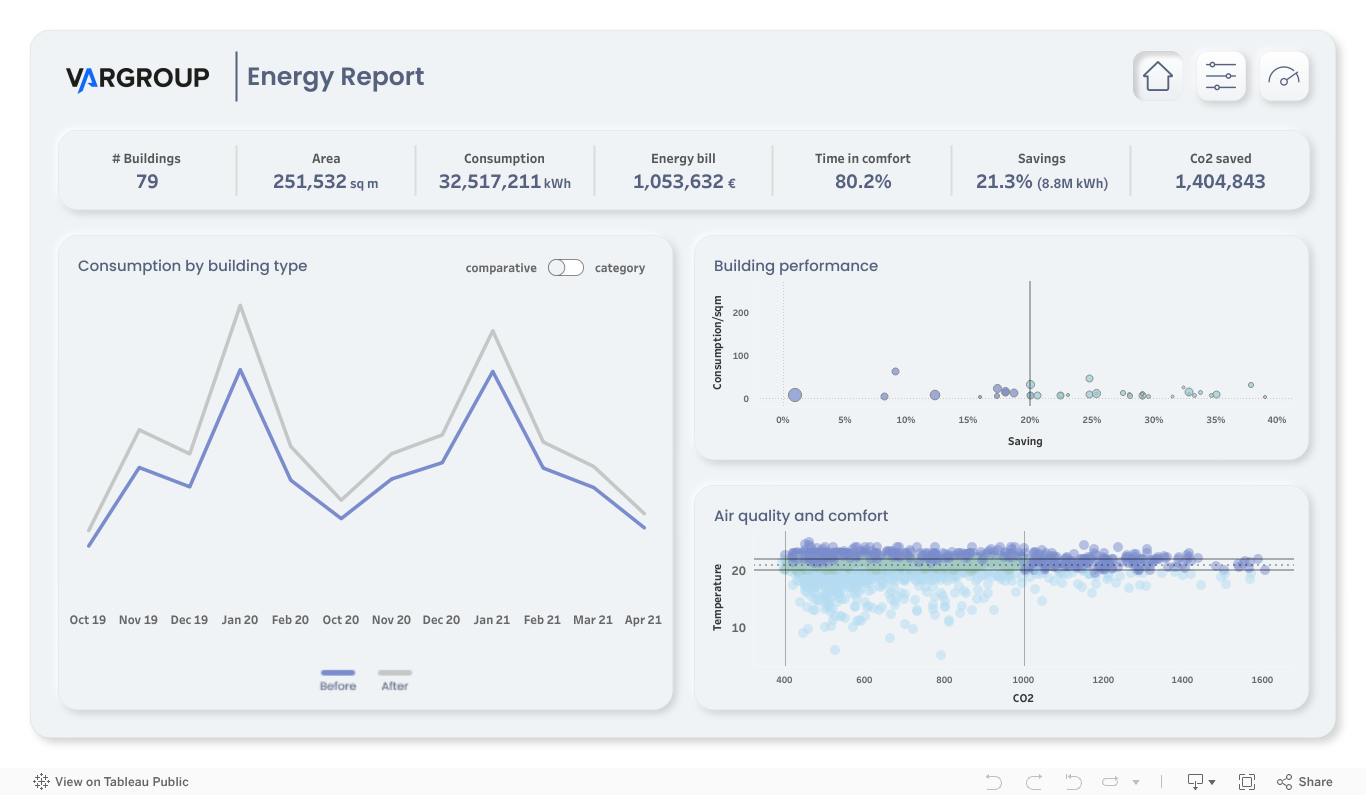This screenshot has width=1366, height=795.
Task: Click the Savings 21.3% value
Action: tap(1041, 182)
